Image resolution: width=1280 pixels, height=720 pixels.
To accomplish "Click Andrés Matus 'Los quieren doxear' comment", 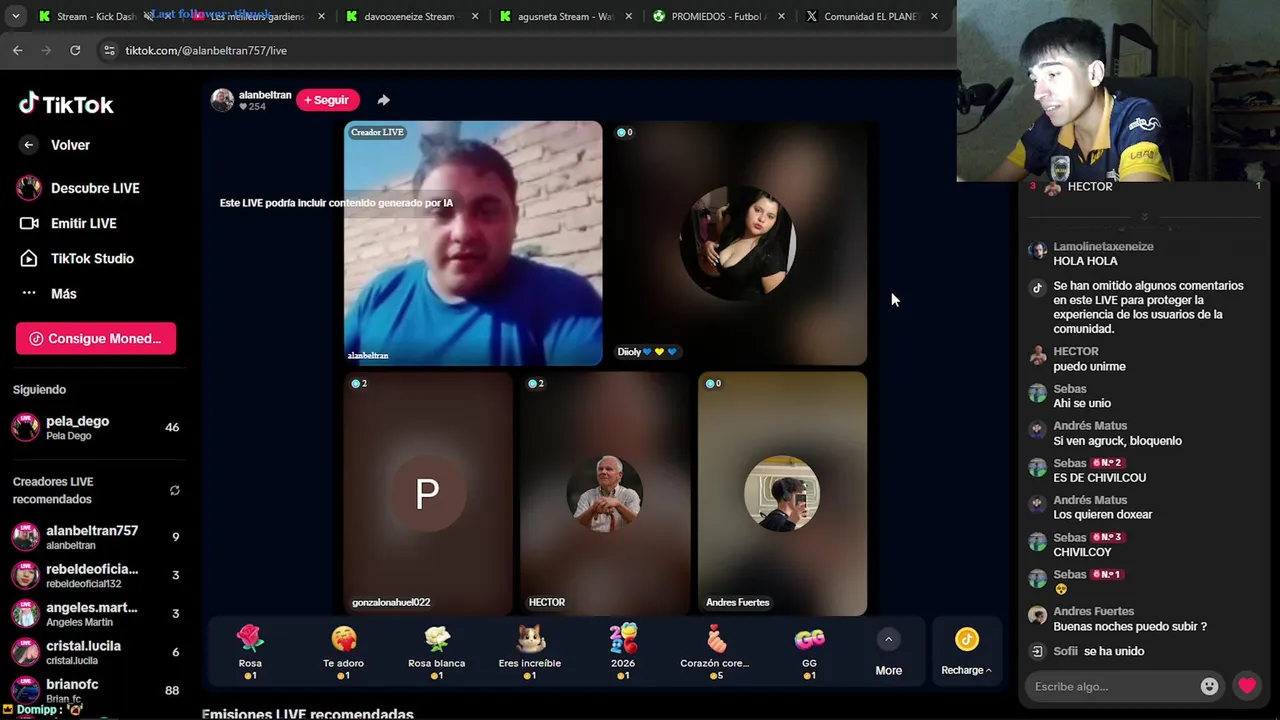I will coord(1103,514).
